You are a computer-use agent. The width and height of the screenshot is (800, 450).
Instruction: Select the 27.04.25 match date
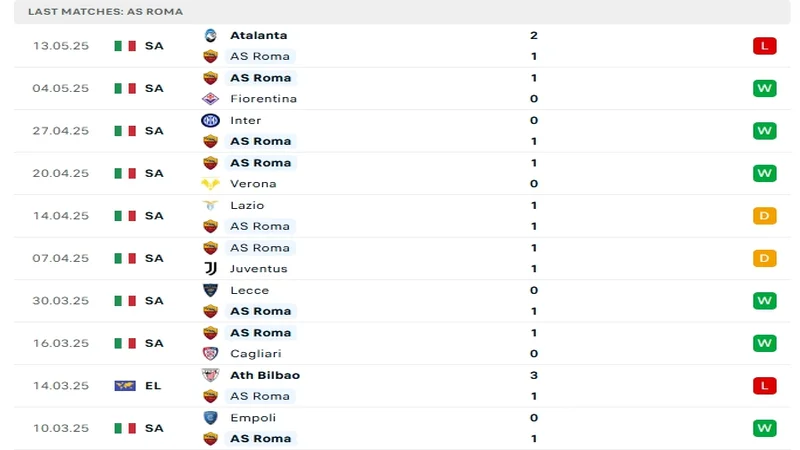click(x=61, y=131)
